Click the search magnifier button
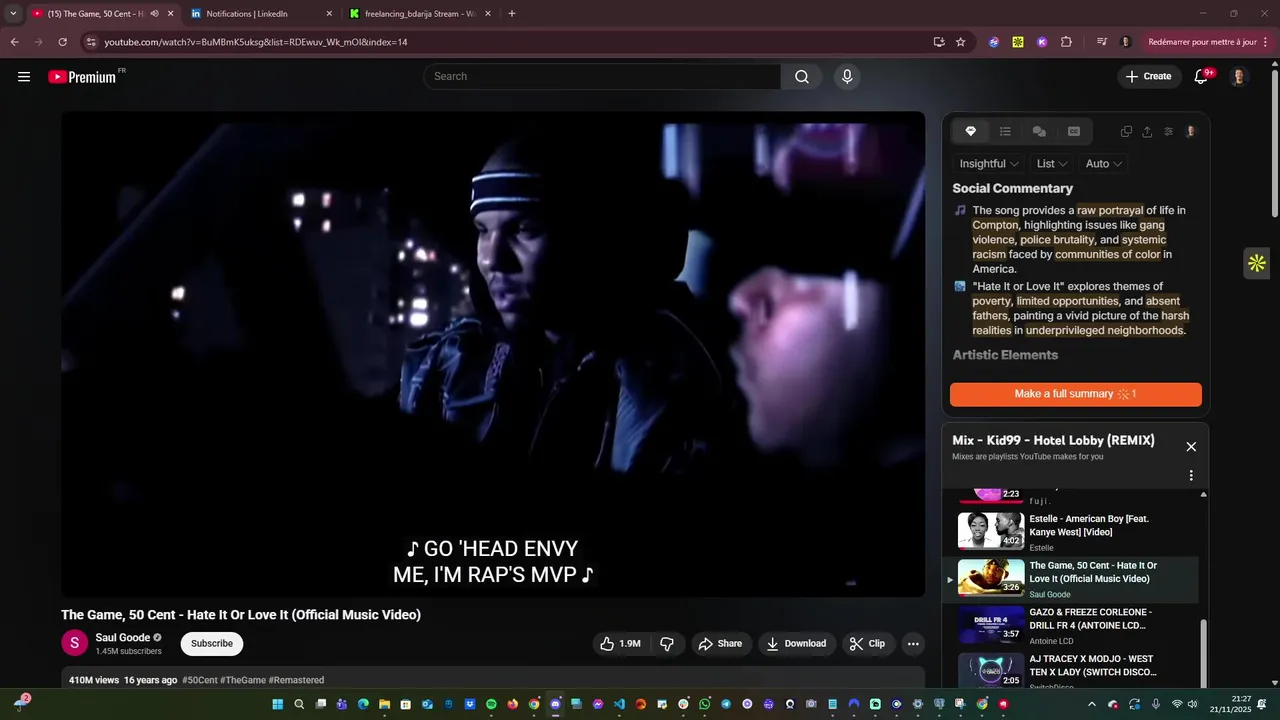The image size is (1280, 720). pos(802,77)
